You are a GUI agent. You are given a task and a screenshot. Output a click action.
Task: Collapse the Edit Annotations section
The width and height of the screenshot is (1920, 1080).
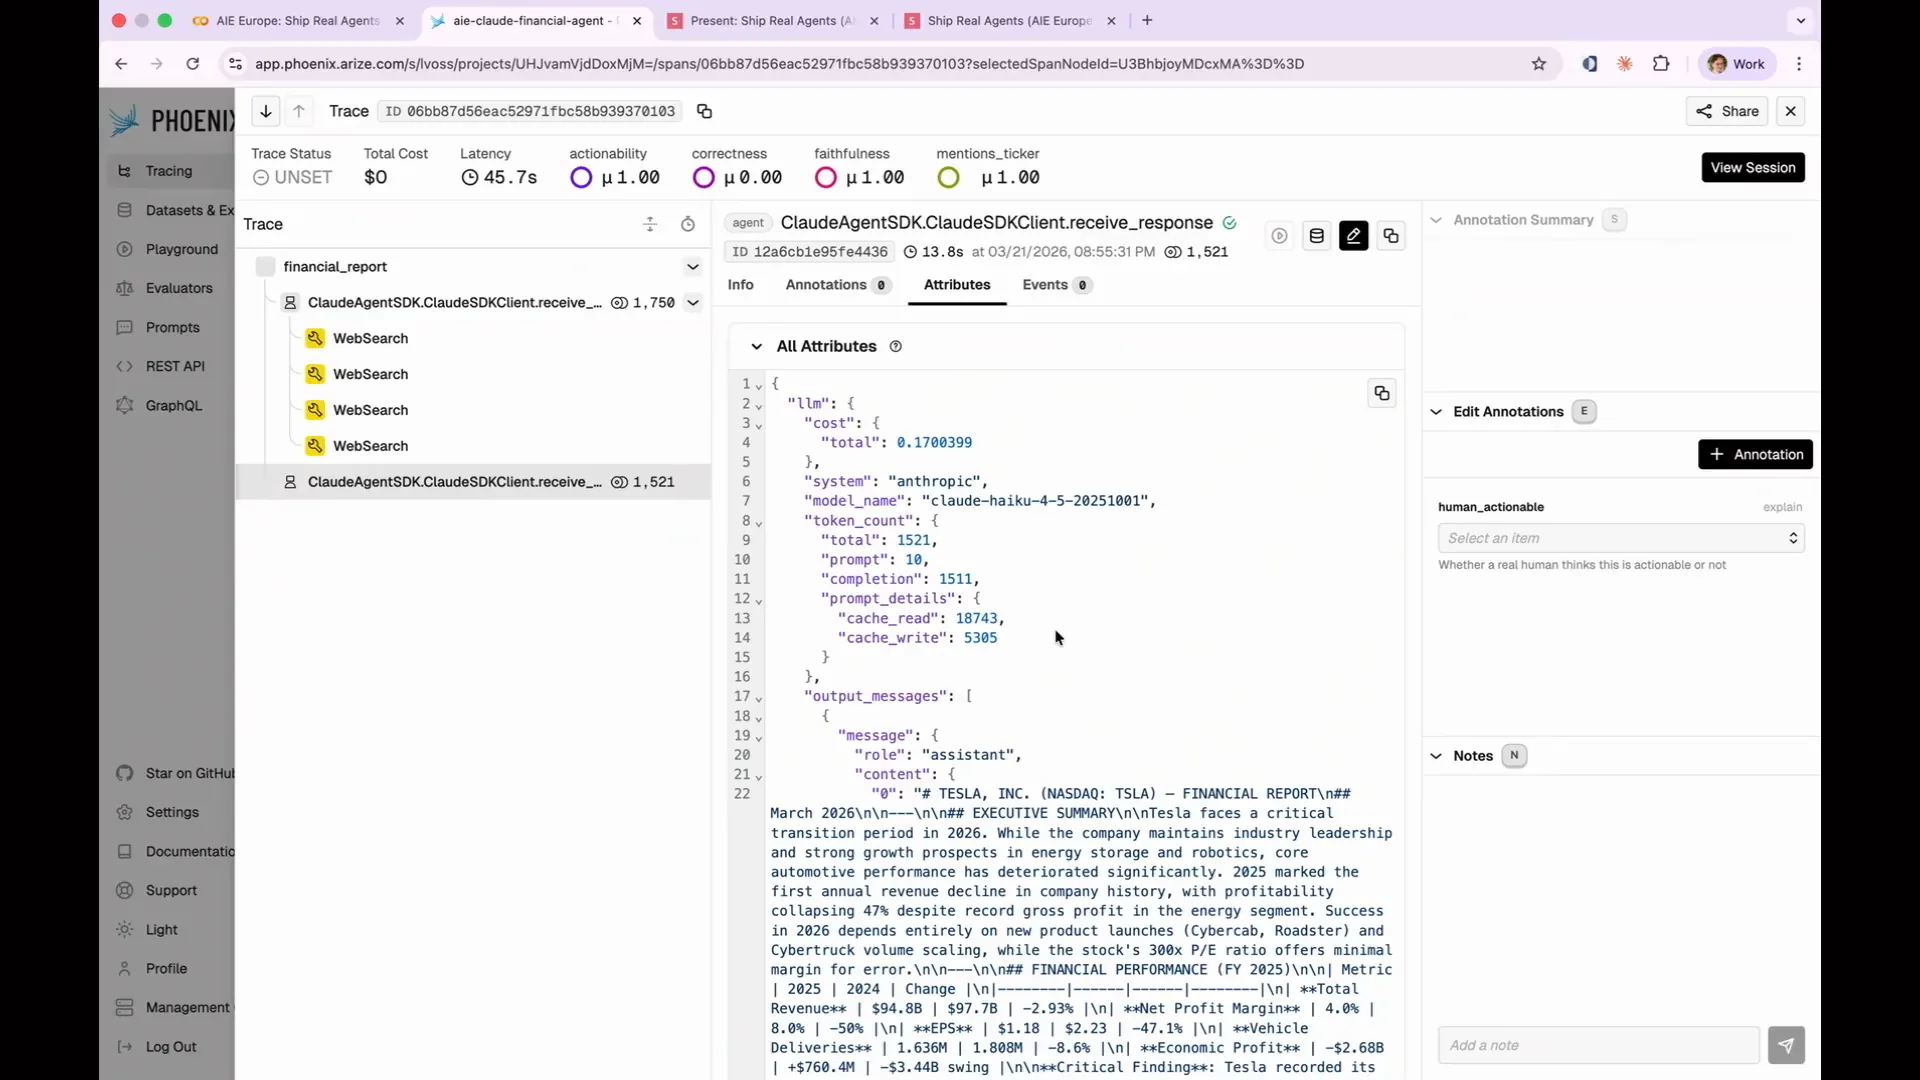pos(1436,412)
